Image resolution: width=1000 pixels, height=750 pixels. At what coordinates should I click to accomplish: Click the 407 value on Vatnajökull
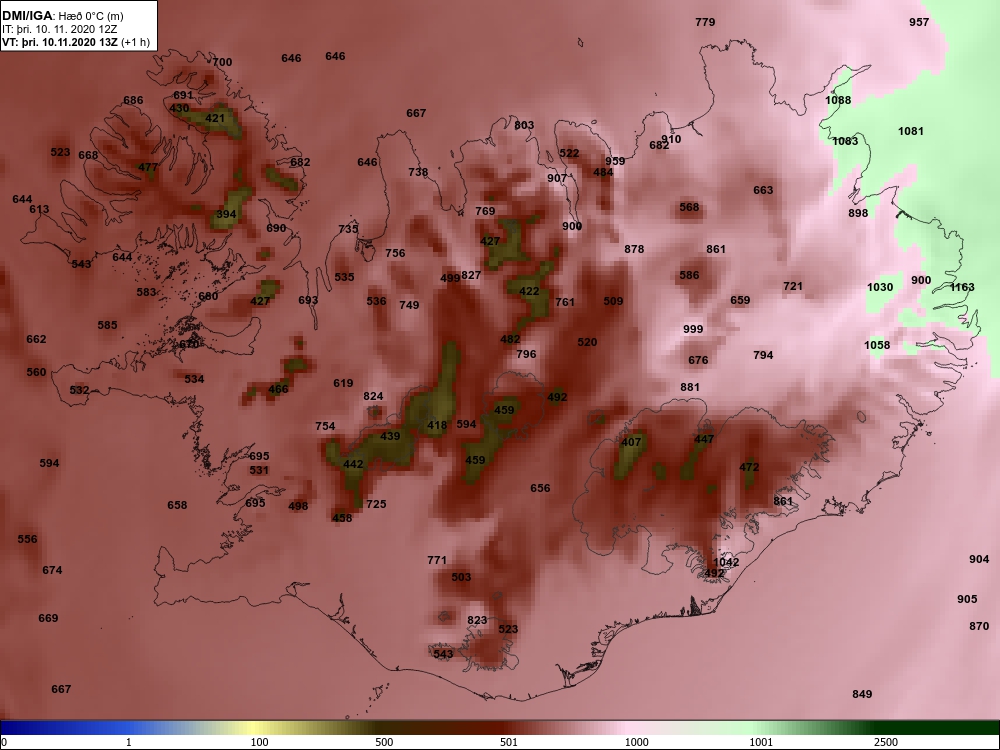(x=631, y=442)
